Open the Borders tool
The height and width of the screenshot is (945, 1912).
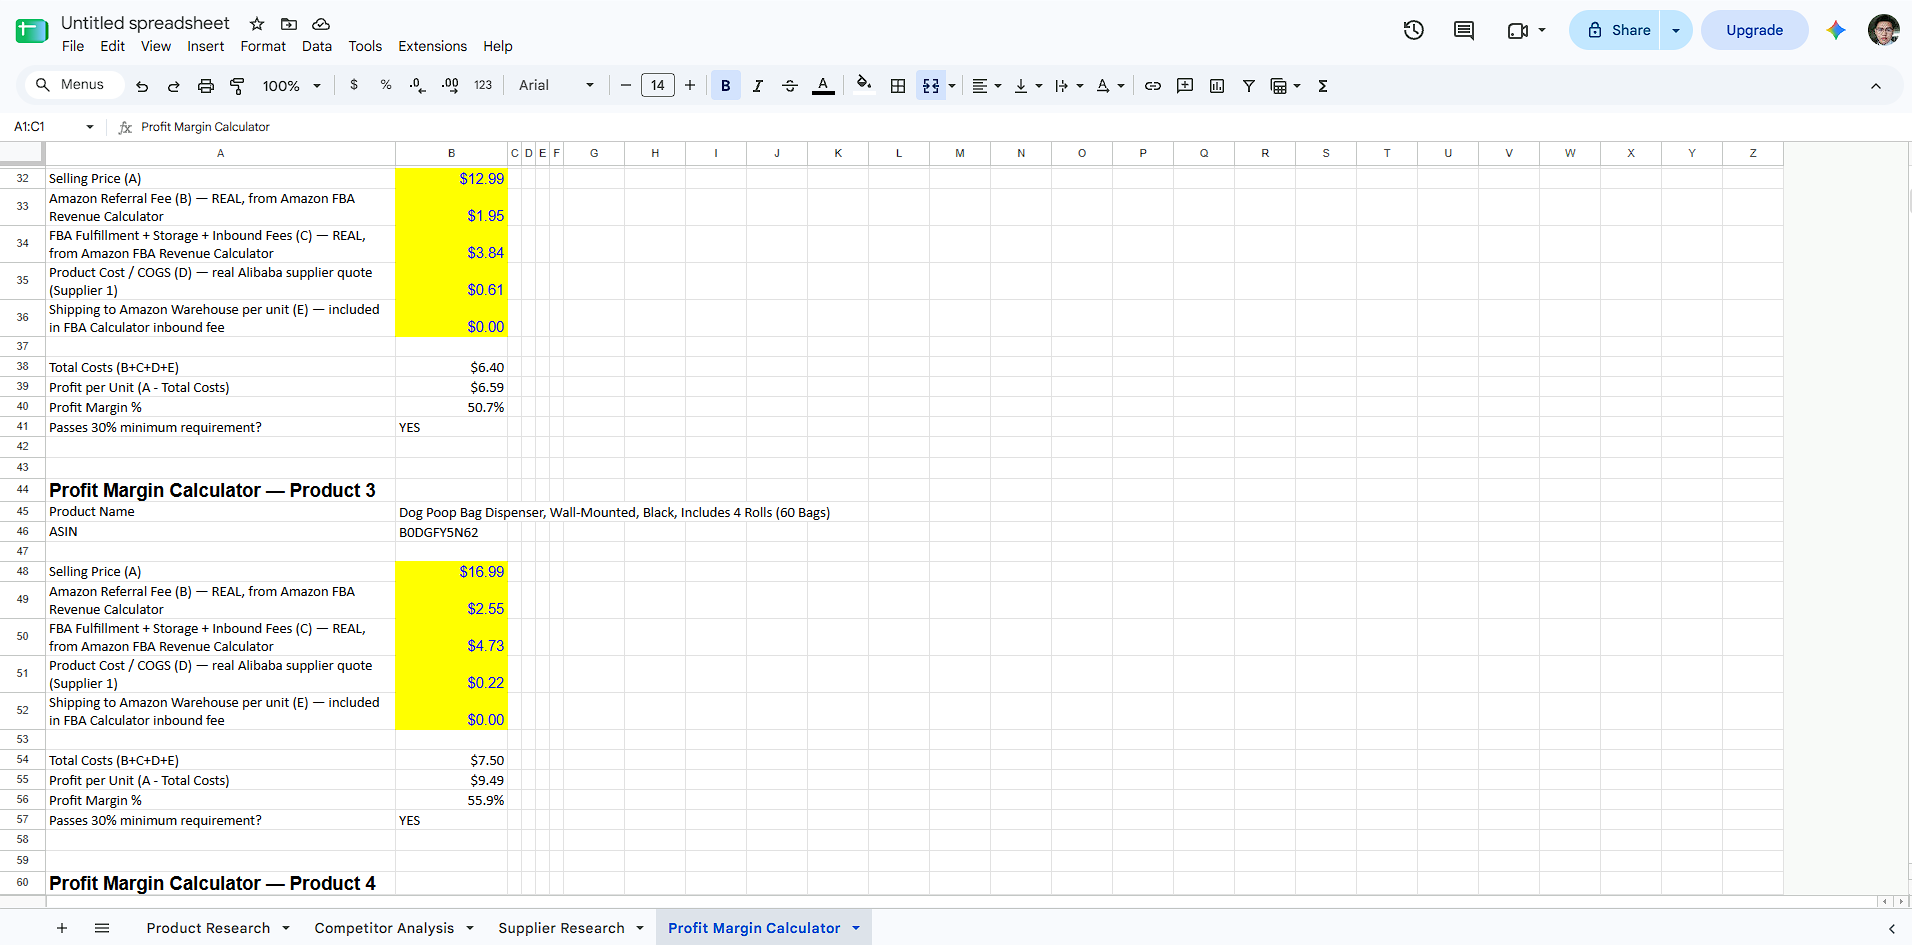[898, 86]
